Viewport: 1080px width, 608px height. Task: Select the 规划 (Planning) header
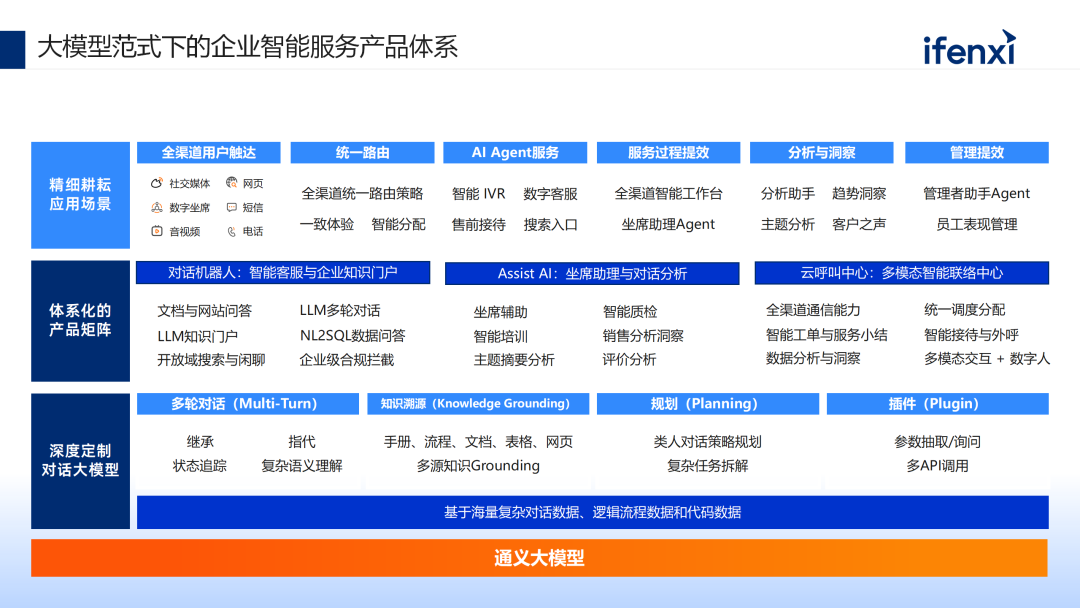coord(707,404)
